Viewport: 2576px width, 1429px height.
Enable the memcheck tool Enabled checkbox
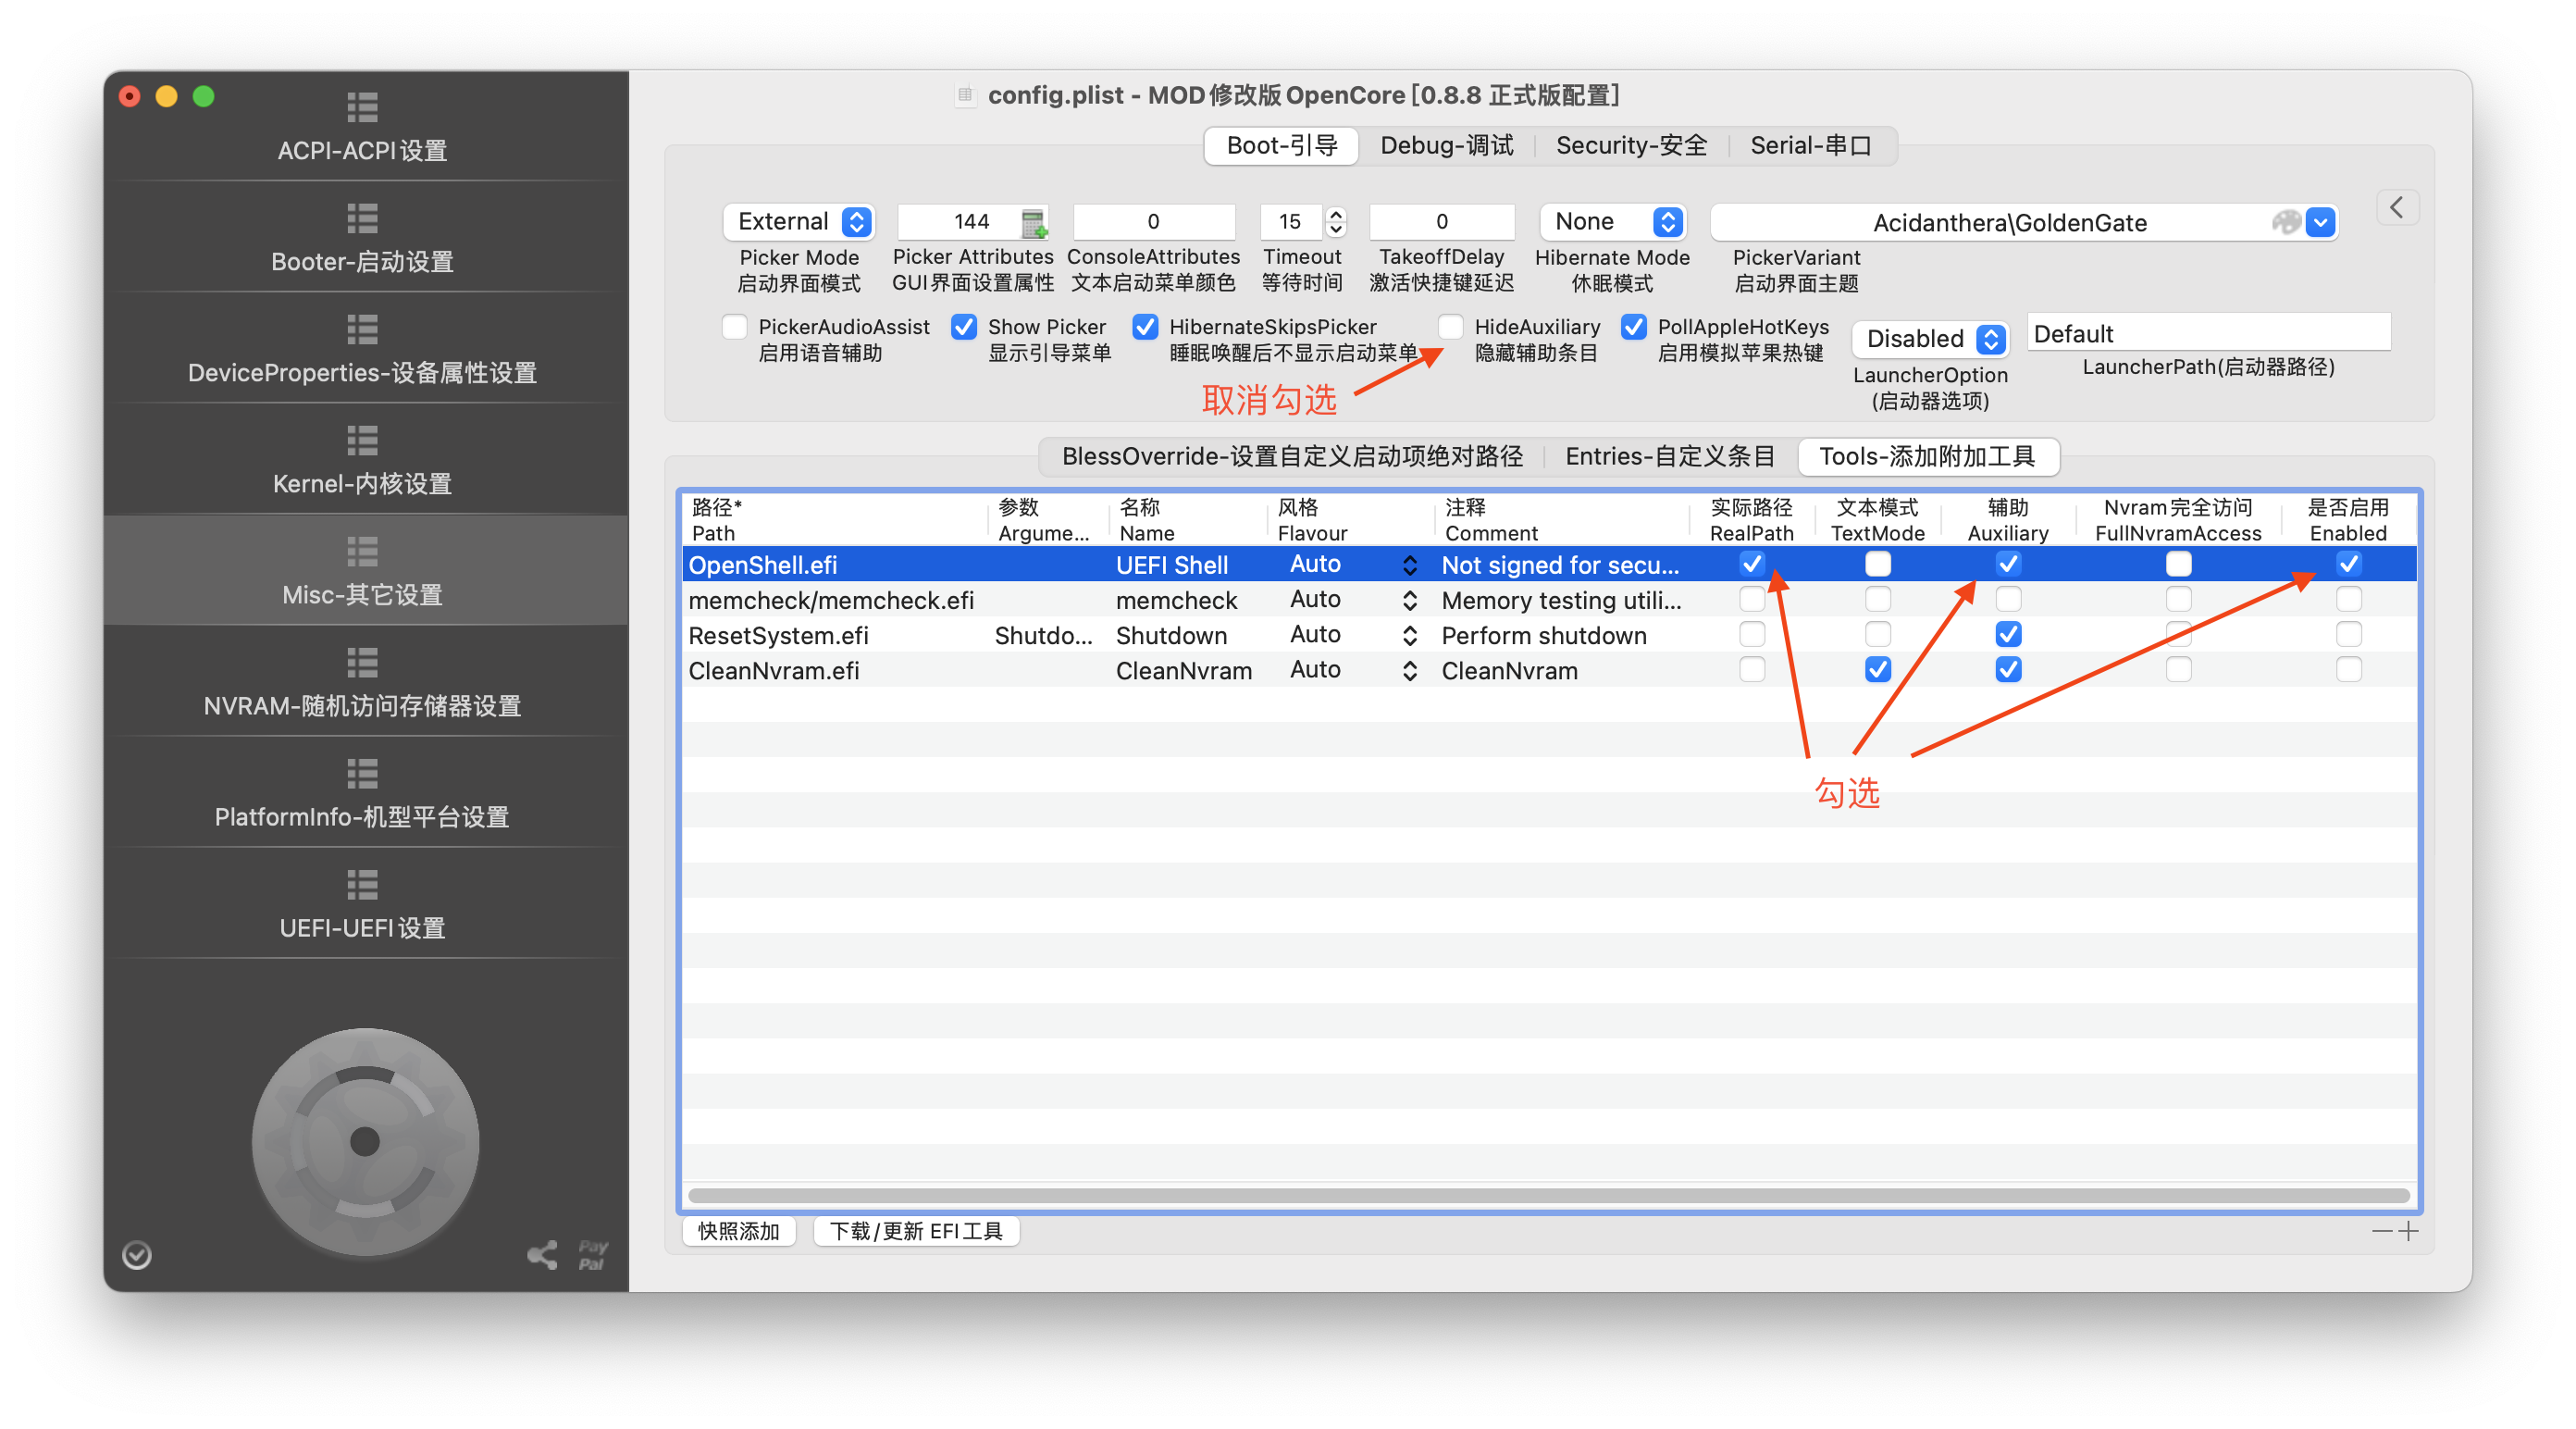2348,599
